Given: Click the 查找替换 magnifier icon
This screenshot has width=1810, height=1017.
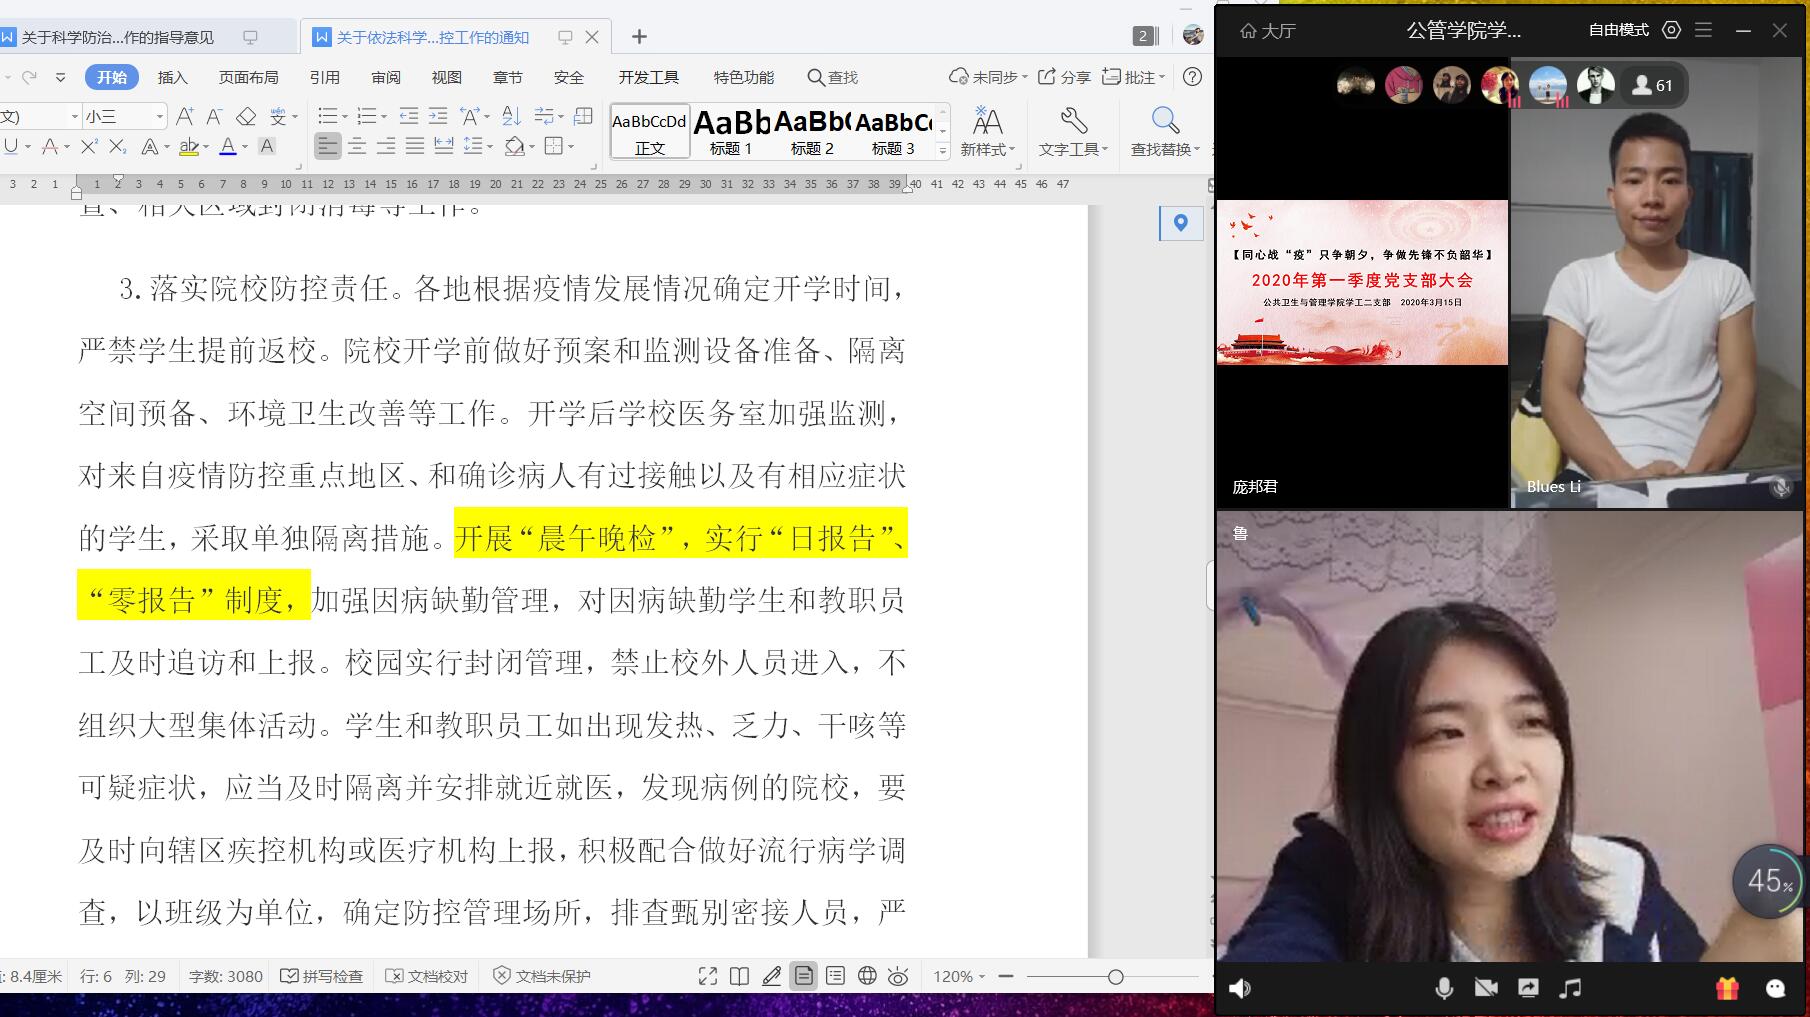Looking at the screenshot, I should pos(1165,122).
